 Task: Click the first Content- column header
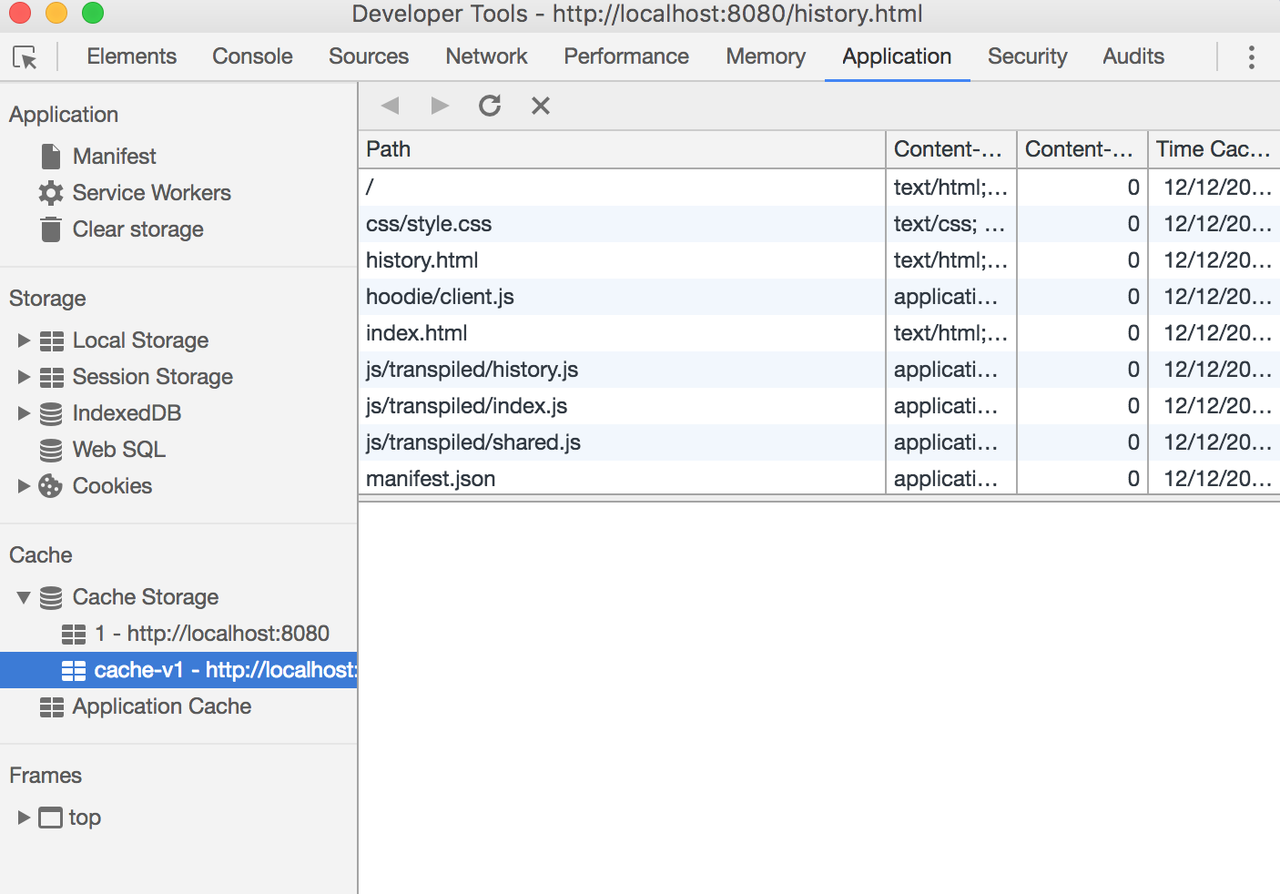tap(951, 150)
